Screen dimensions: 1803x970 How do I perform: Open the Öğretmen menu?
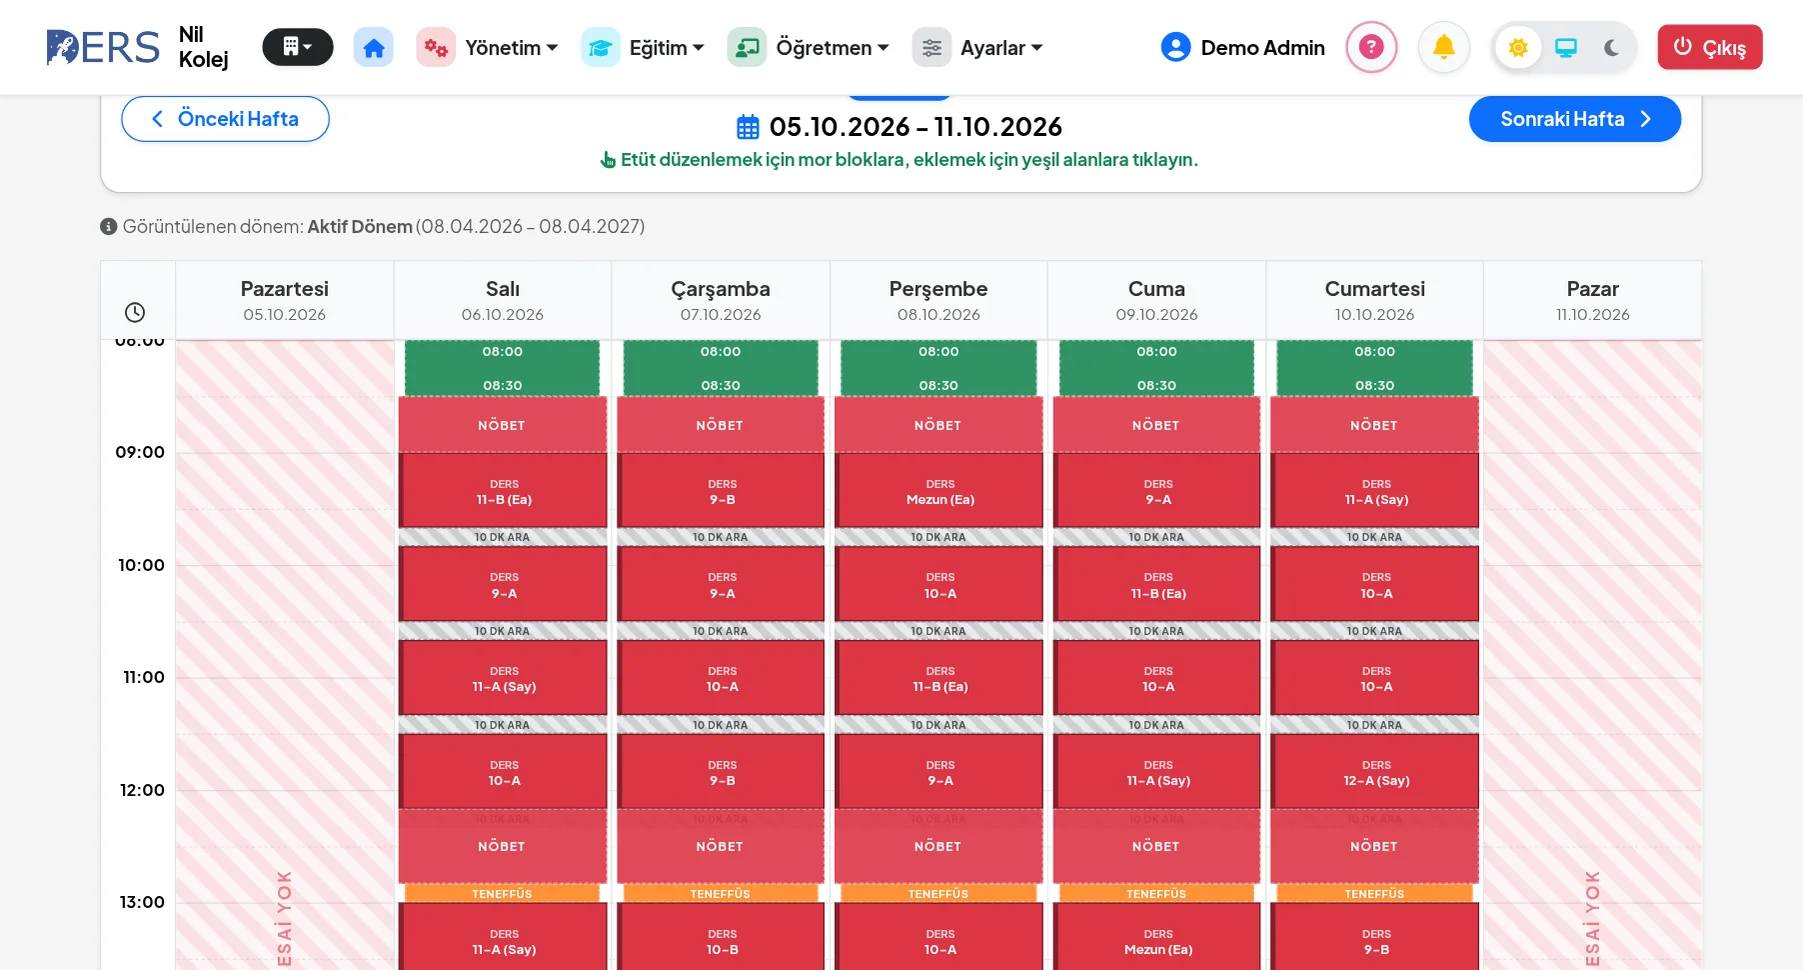[x=809, y=47]
